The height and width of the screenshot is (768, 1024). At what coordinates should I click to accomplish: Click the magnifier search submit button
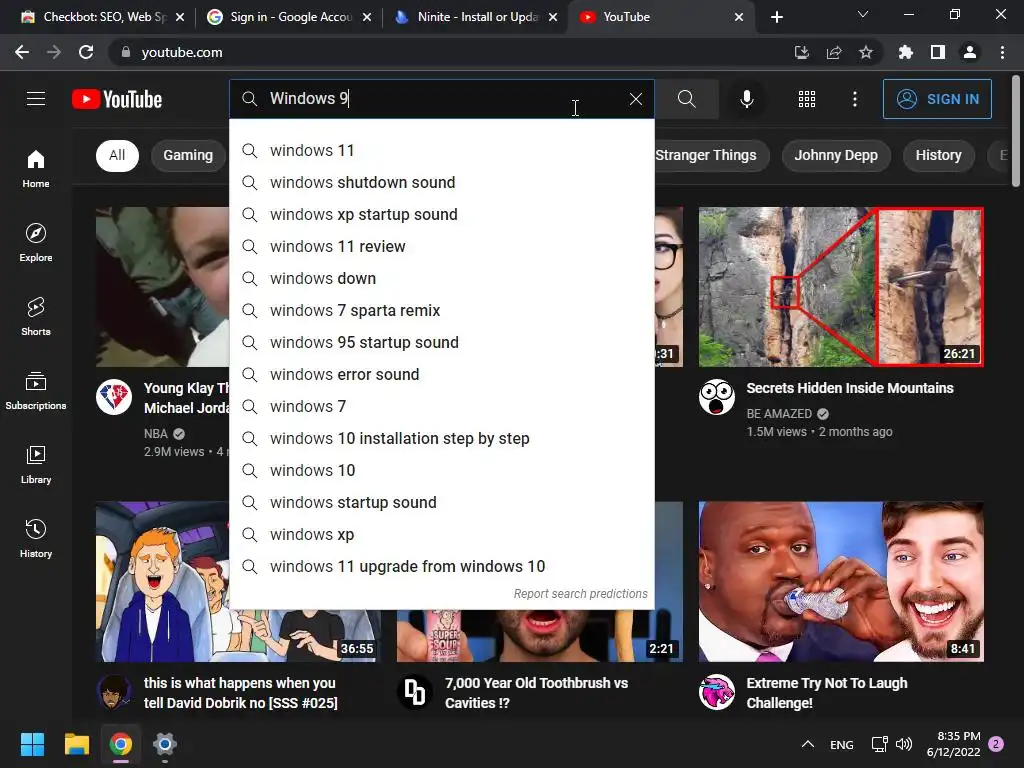(x=686, y=99)
